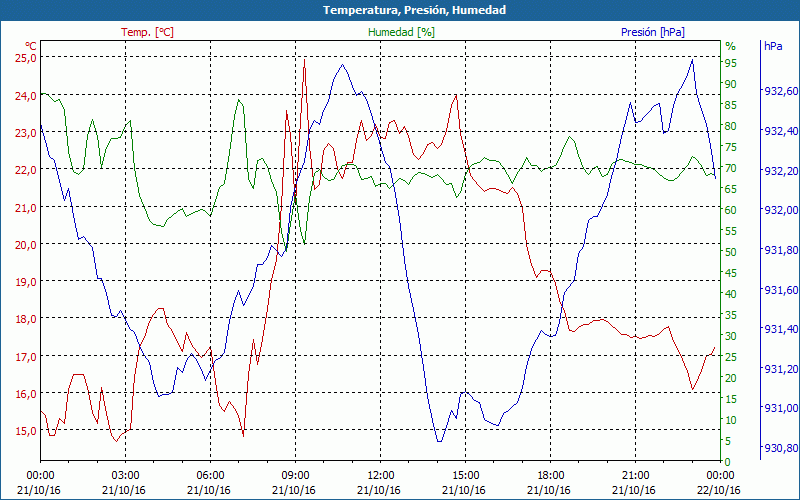Viewport: 800px width, 500px height.
Task: Click the 22/10/16 date label
Action: tap(719, 490)
